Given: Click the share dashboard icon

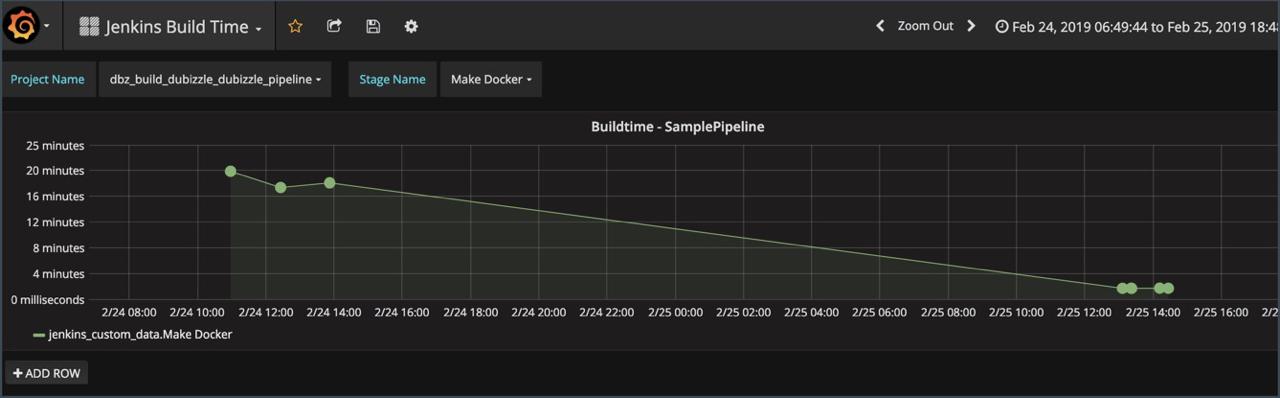Looking at the screenshot, I should pos(334,27).
